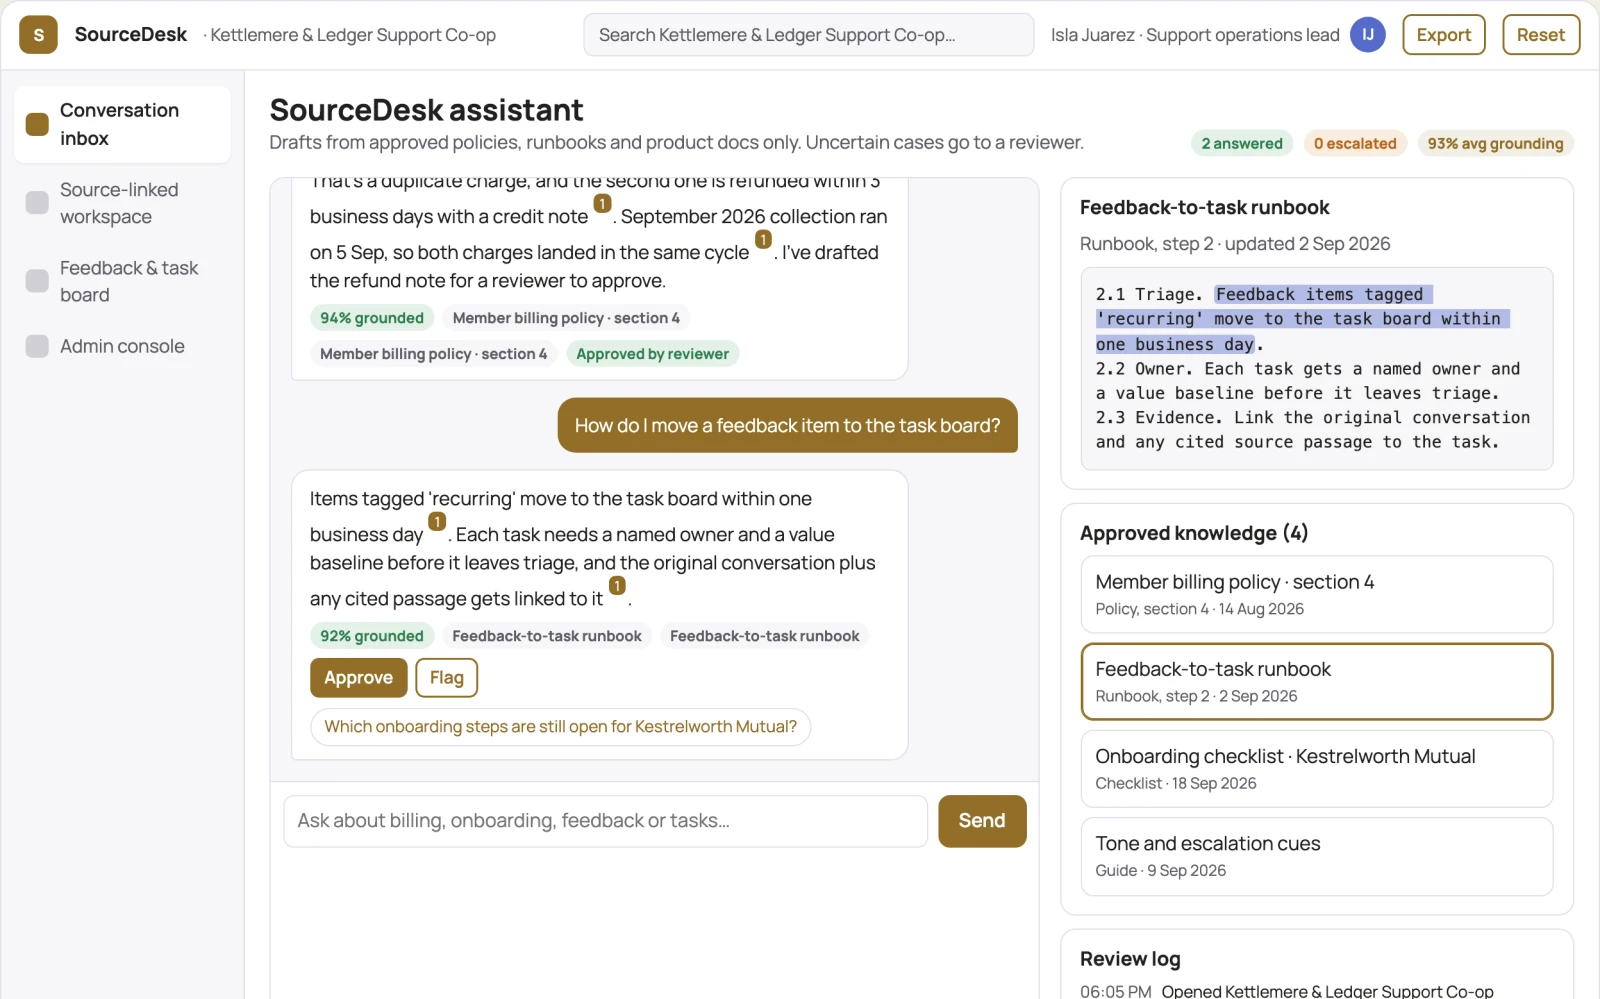Click the Export button

(x=1443, y=35)
